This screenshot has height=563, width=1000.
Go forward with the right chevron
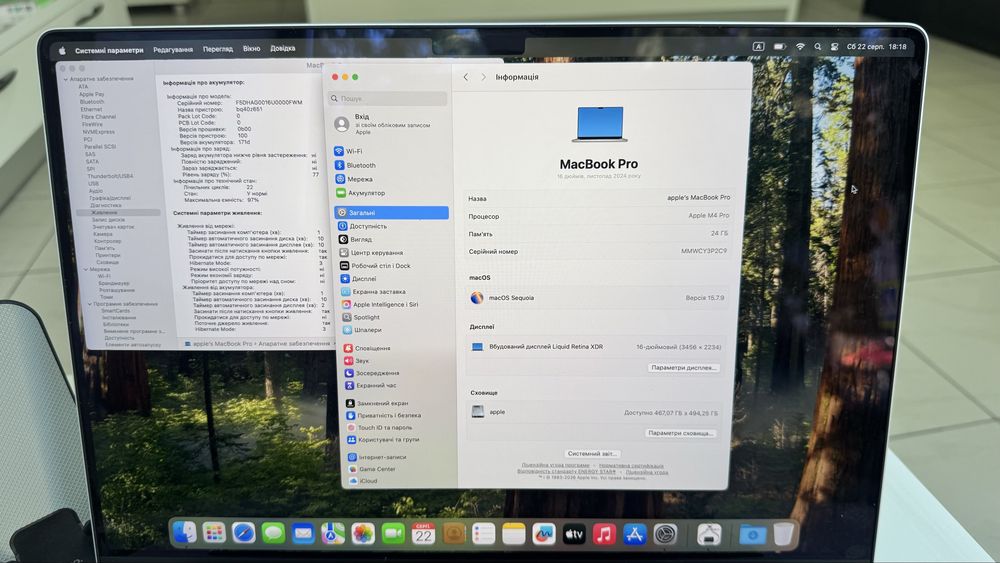(483, 77)
